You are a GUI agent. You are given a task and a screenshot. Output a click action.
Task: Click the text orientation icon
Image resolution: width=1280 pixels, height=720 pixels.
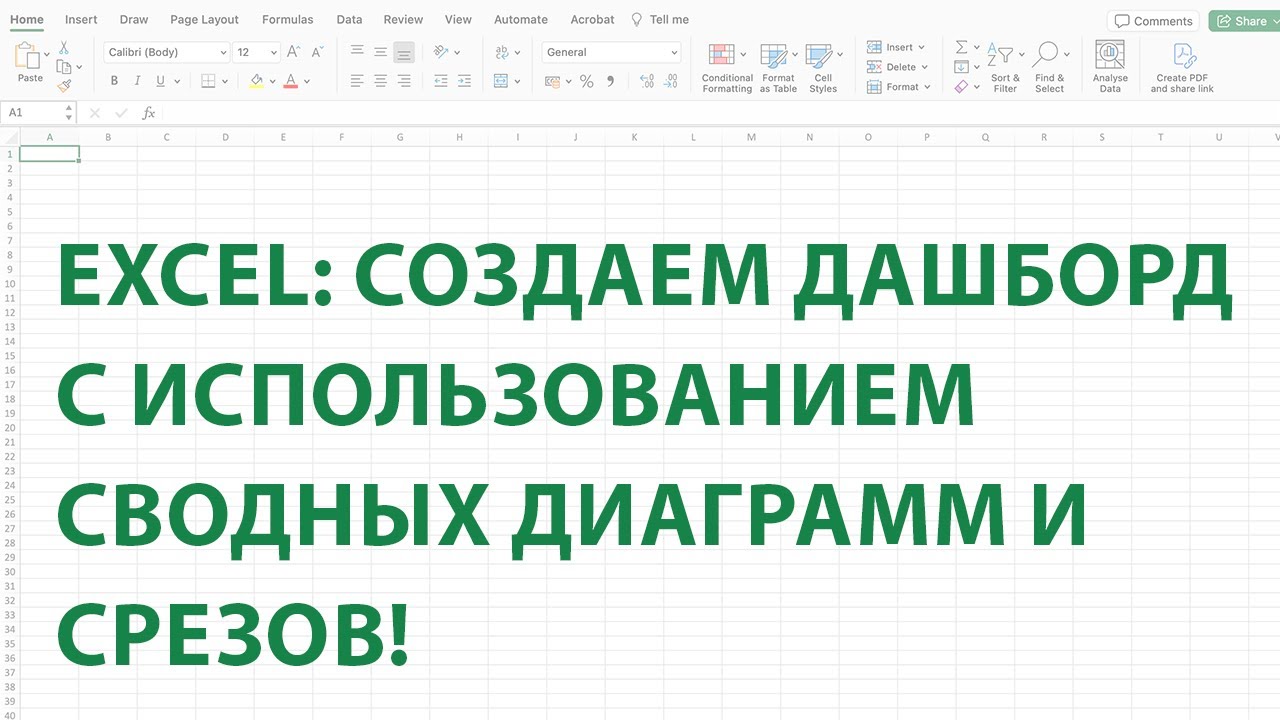(441, 52)
